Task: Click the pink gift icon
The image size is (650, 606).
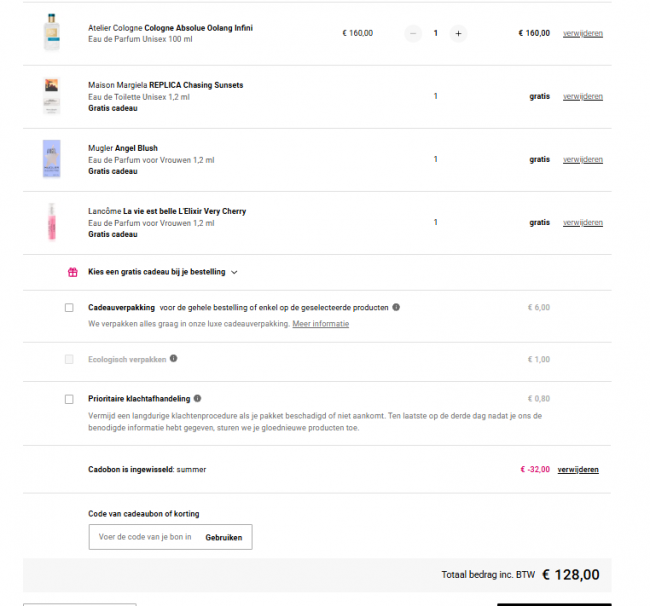Action: pos(73,272)
